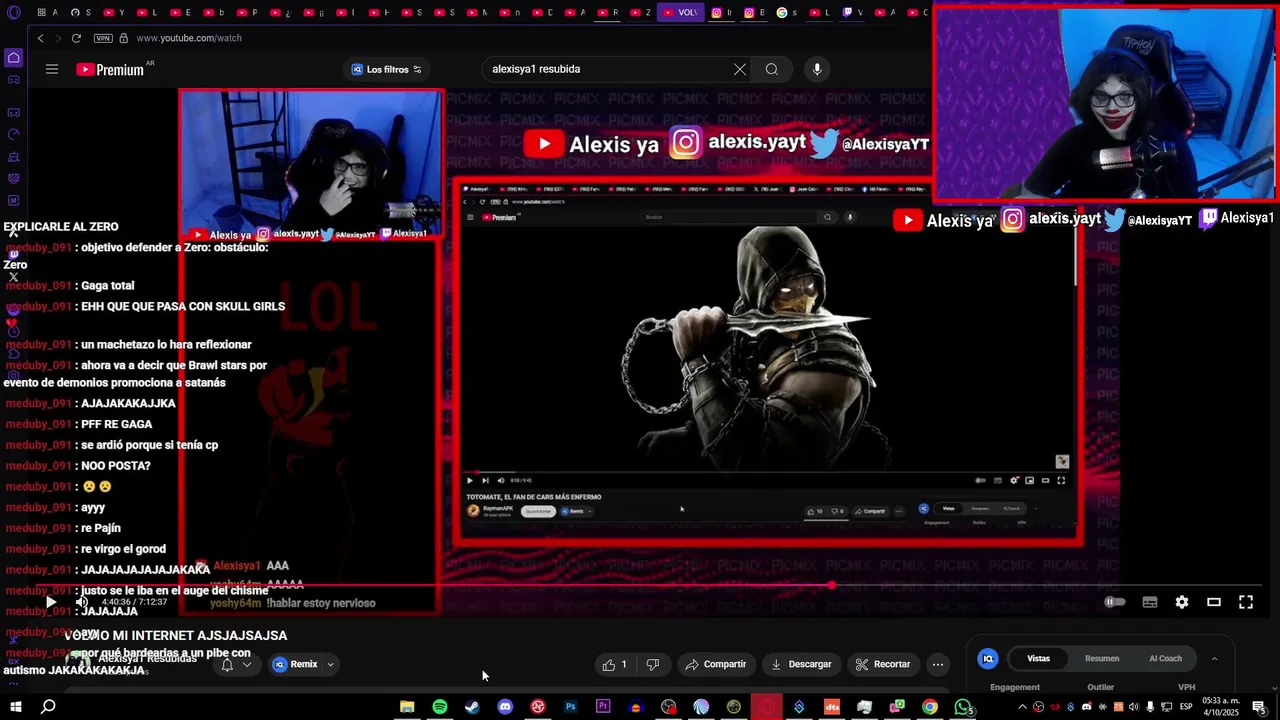This screenshot has width=1280, height=720.
Task: Switch to the VOLV browser tab
Action: (x=681, y=12)
